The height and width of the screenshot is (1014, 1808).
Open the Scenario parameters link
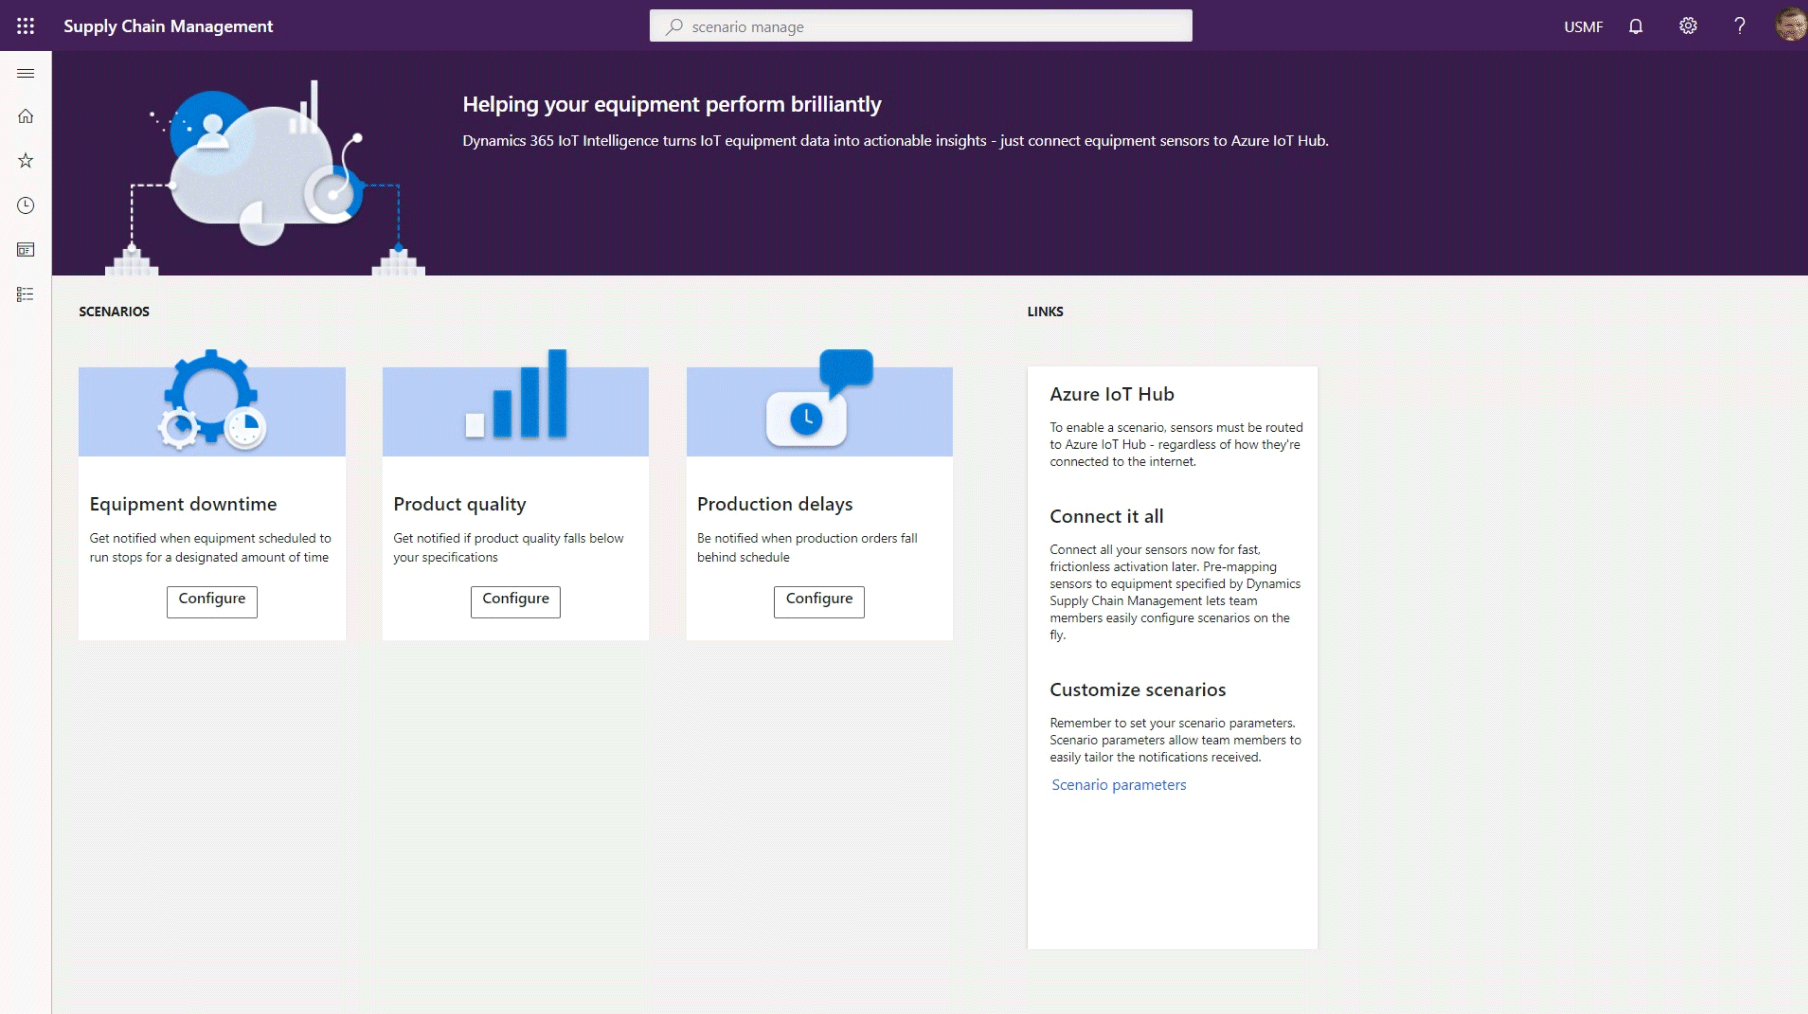point(1119,785)
